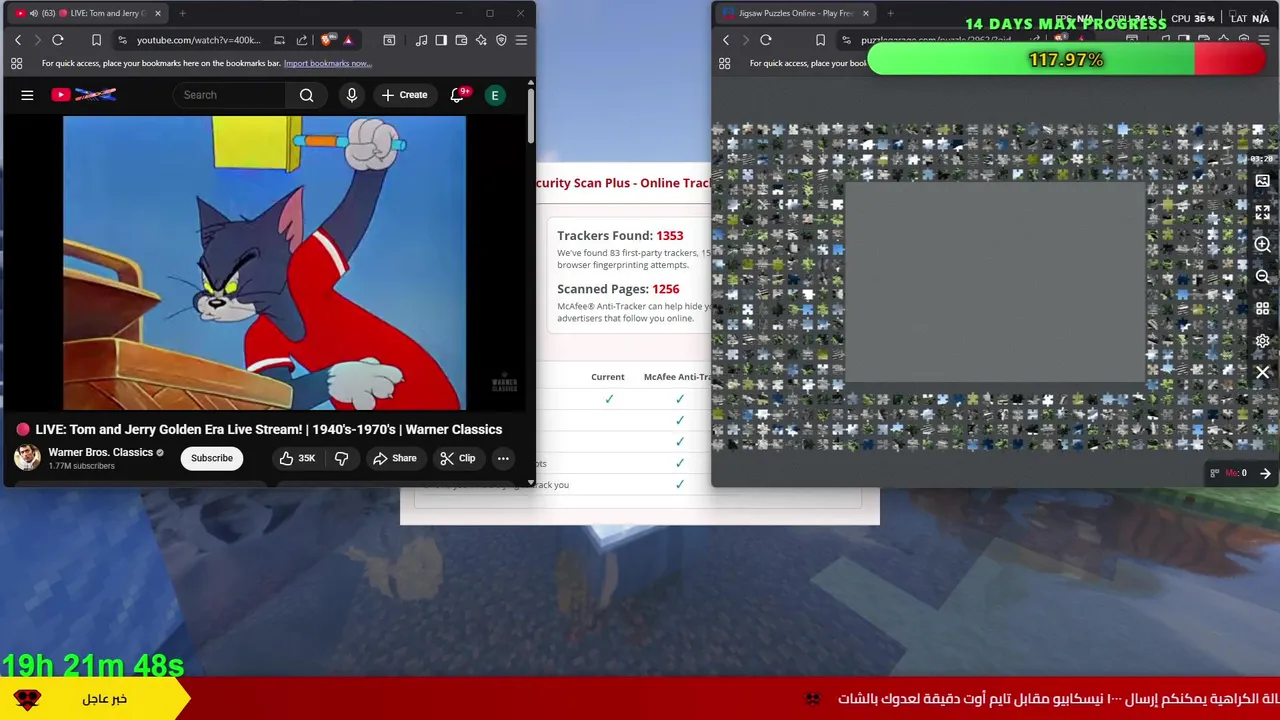1280x720 pixels.
Task: Zoom out of the puzzle
Action: pyautogui.click(x=1262, y=276)
